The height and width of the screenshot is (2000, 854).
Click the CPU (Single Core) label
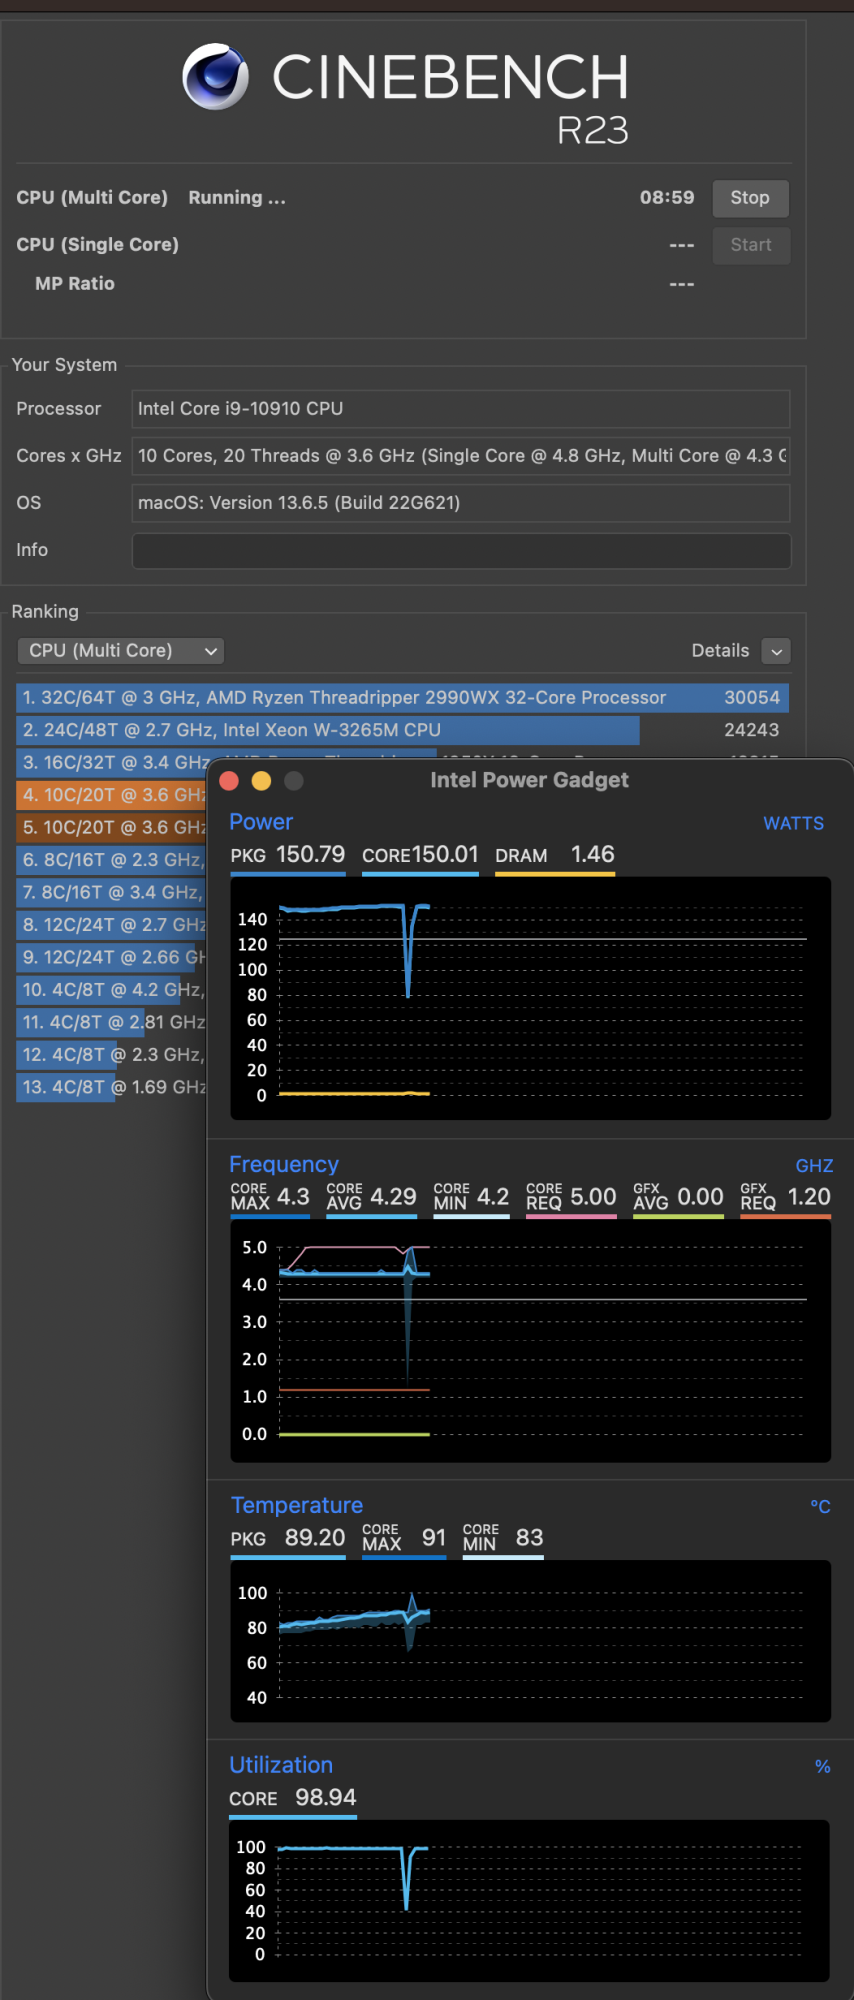97,245
